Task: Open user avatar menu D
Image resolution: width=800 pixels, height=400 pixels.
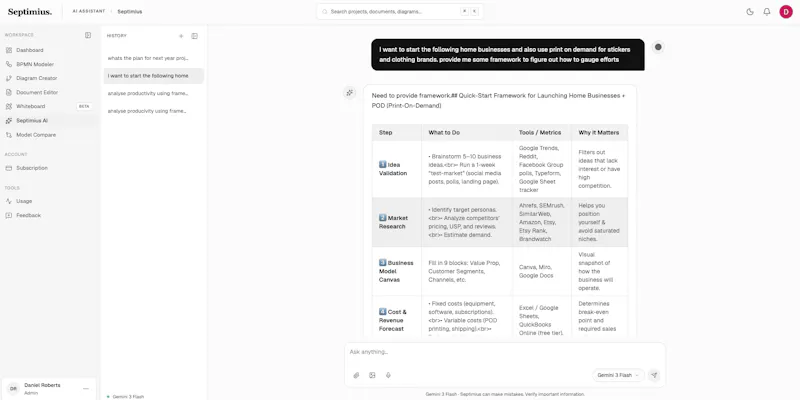Action: (786, 12)
